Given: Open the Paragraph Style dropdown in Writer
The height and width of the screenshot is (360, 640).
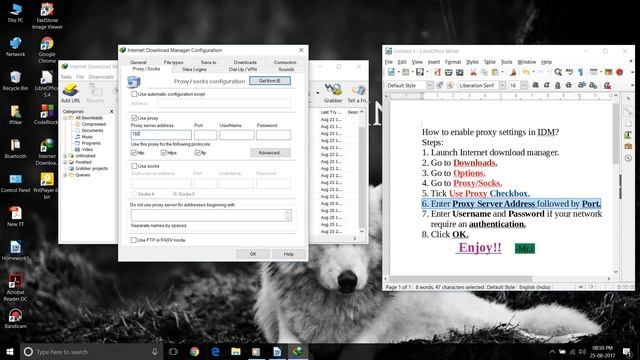Looking at the screenshot, I should [x=429, y=85].
